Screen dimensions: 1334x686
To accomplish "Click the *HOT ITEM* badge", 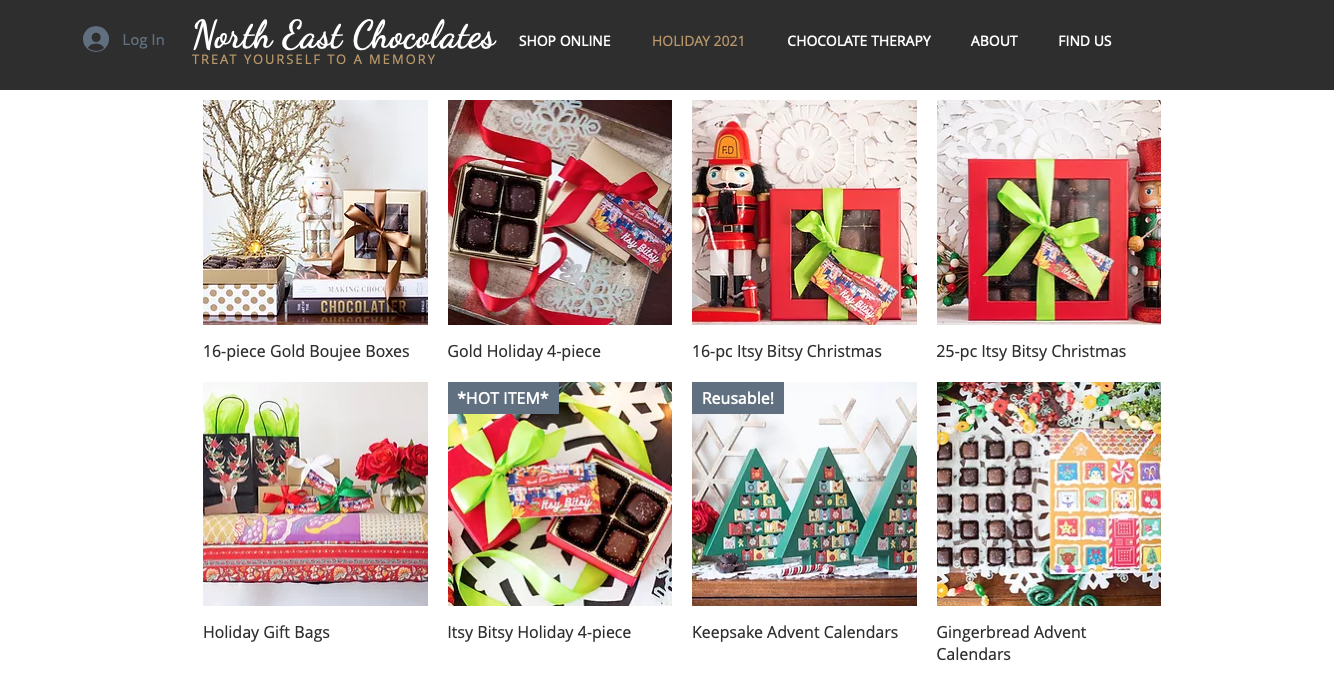I will (x=503, y=398).
